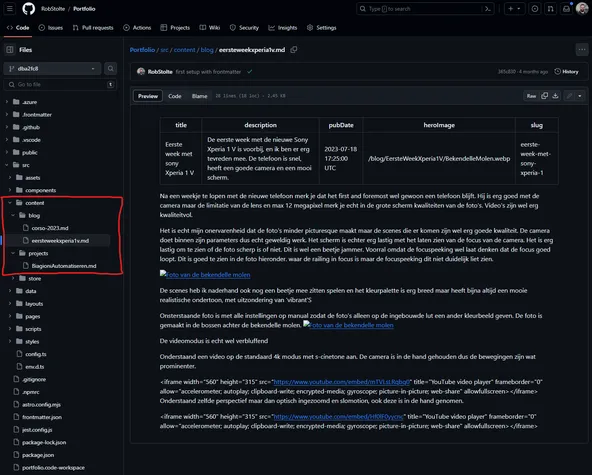Download the raw file icon
The height and width of the screenshot is (475, 592).
(x=555, y=96)
